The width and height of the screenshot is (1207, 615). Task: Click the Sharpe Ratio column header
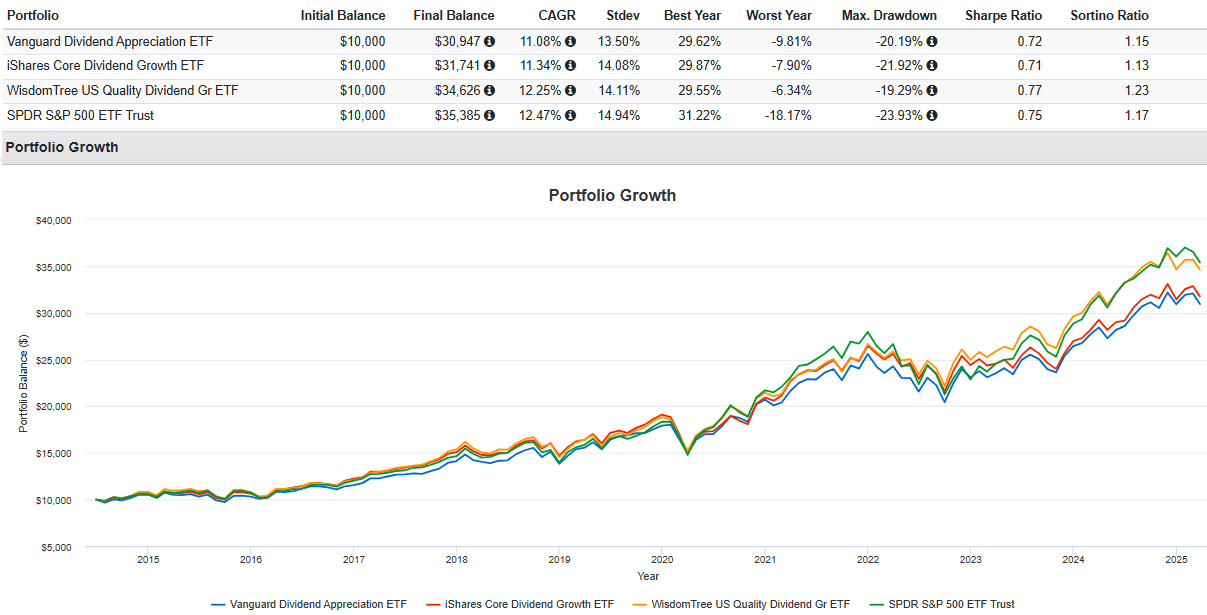[1003, 16]
